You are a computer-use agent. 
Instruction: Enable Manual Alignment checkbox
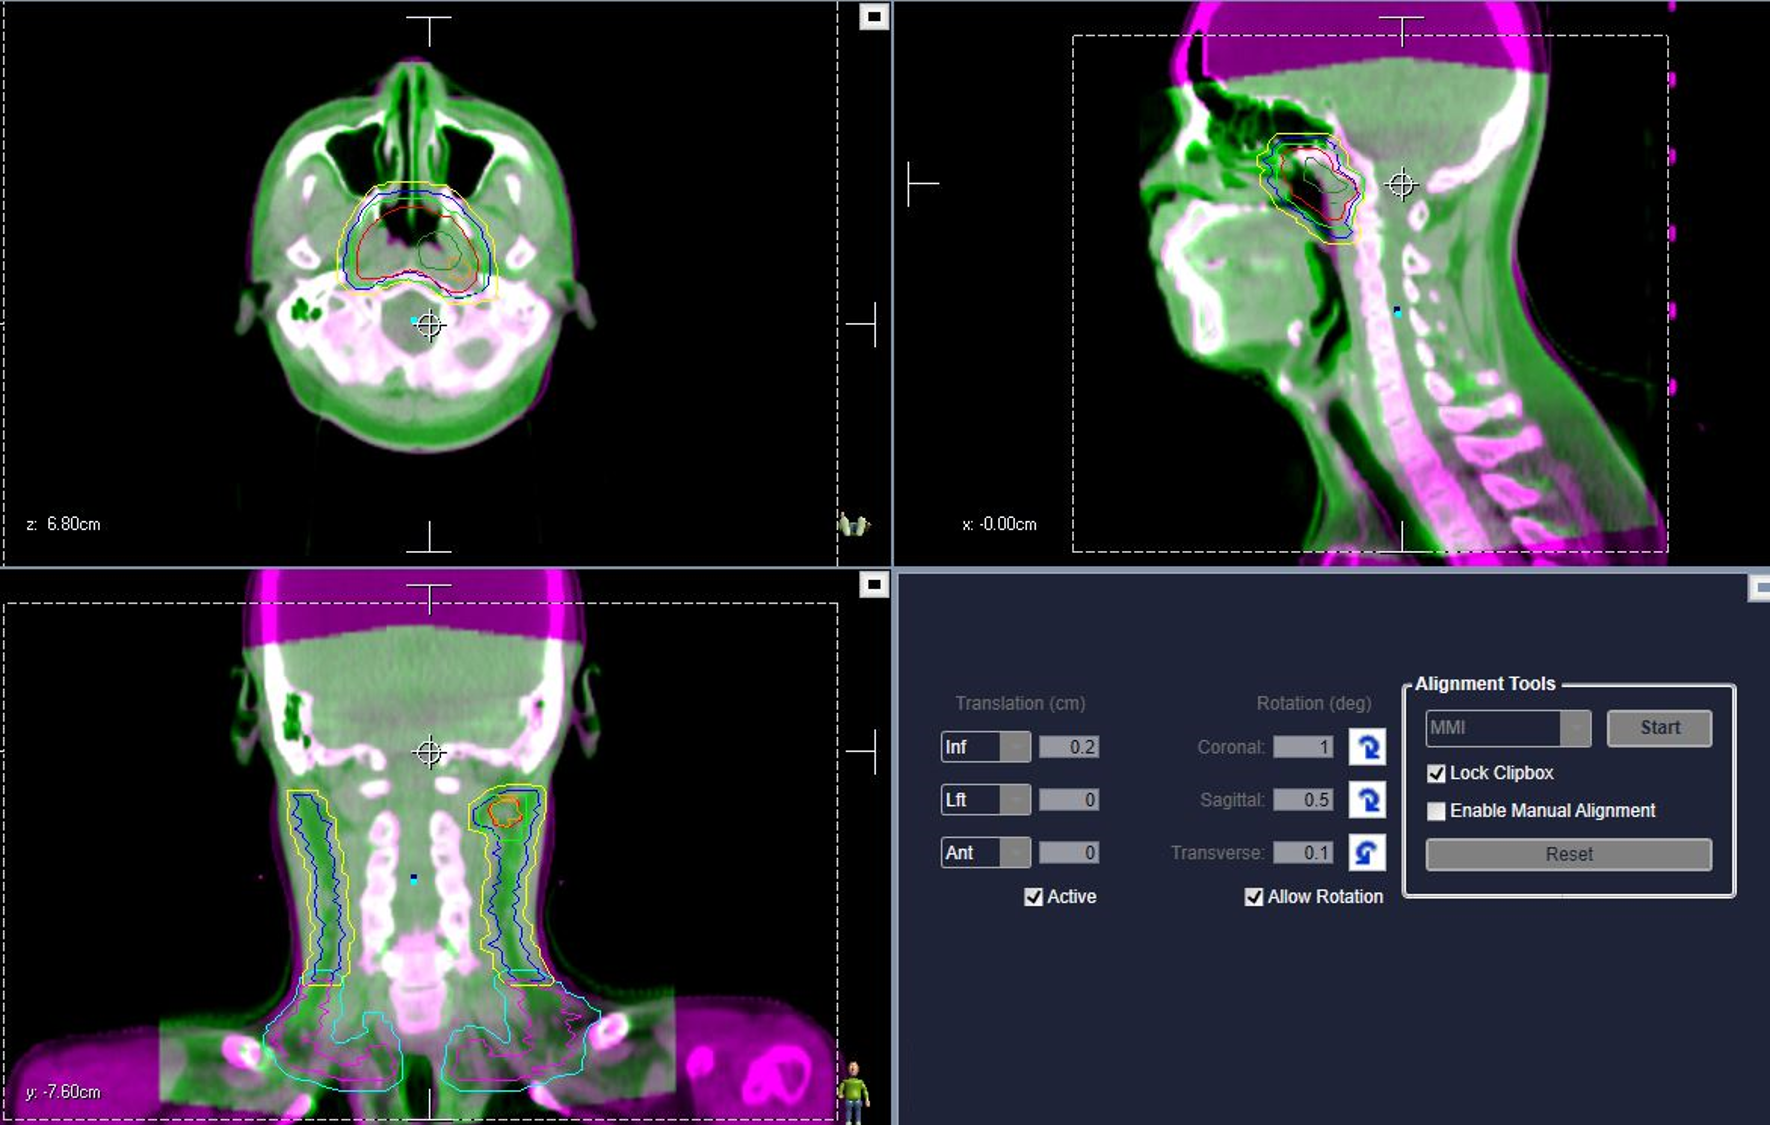click(x=1436, y=811)
